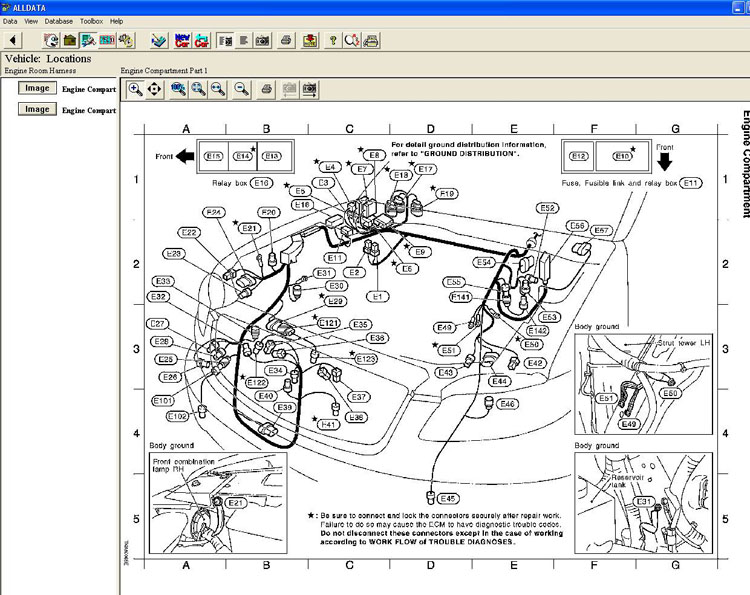Select the pan arrows tool

(154, 89)
